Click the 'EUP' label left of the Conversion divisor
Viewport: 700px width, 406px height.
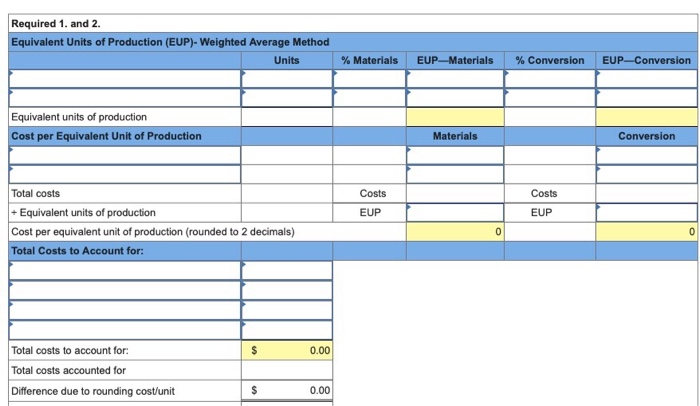[541, 213]
